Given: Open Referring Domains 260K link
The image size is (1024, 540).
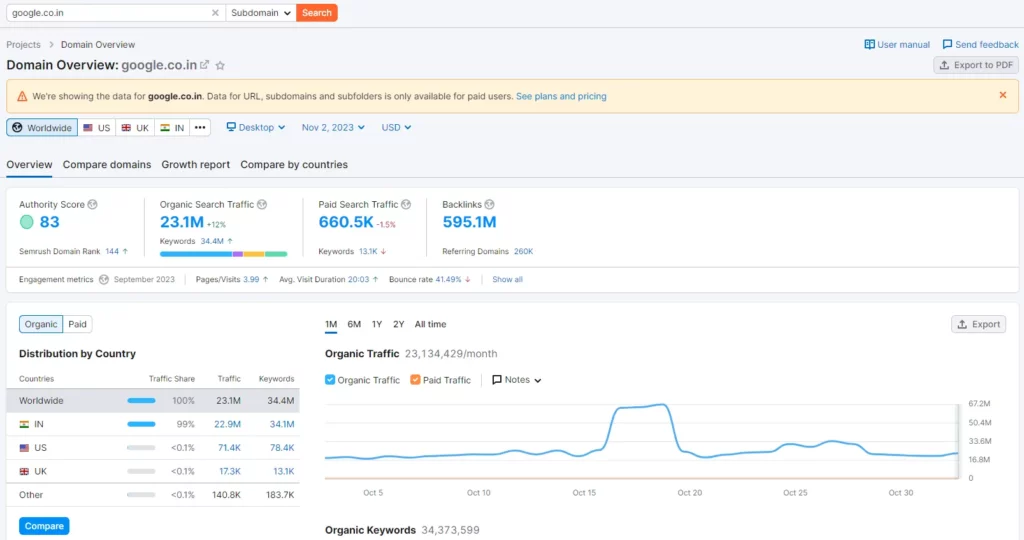Looking at the screenshot, I should (524, 251).
